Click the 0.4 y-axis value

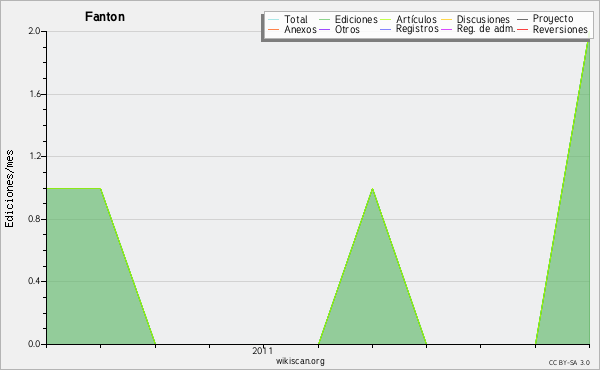[x=34, y=281]
